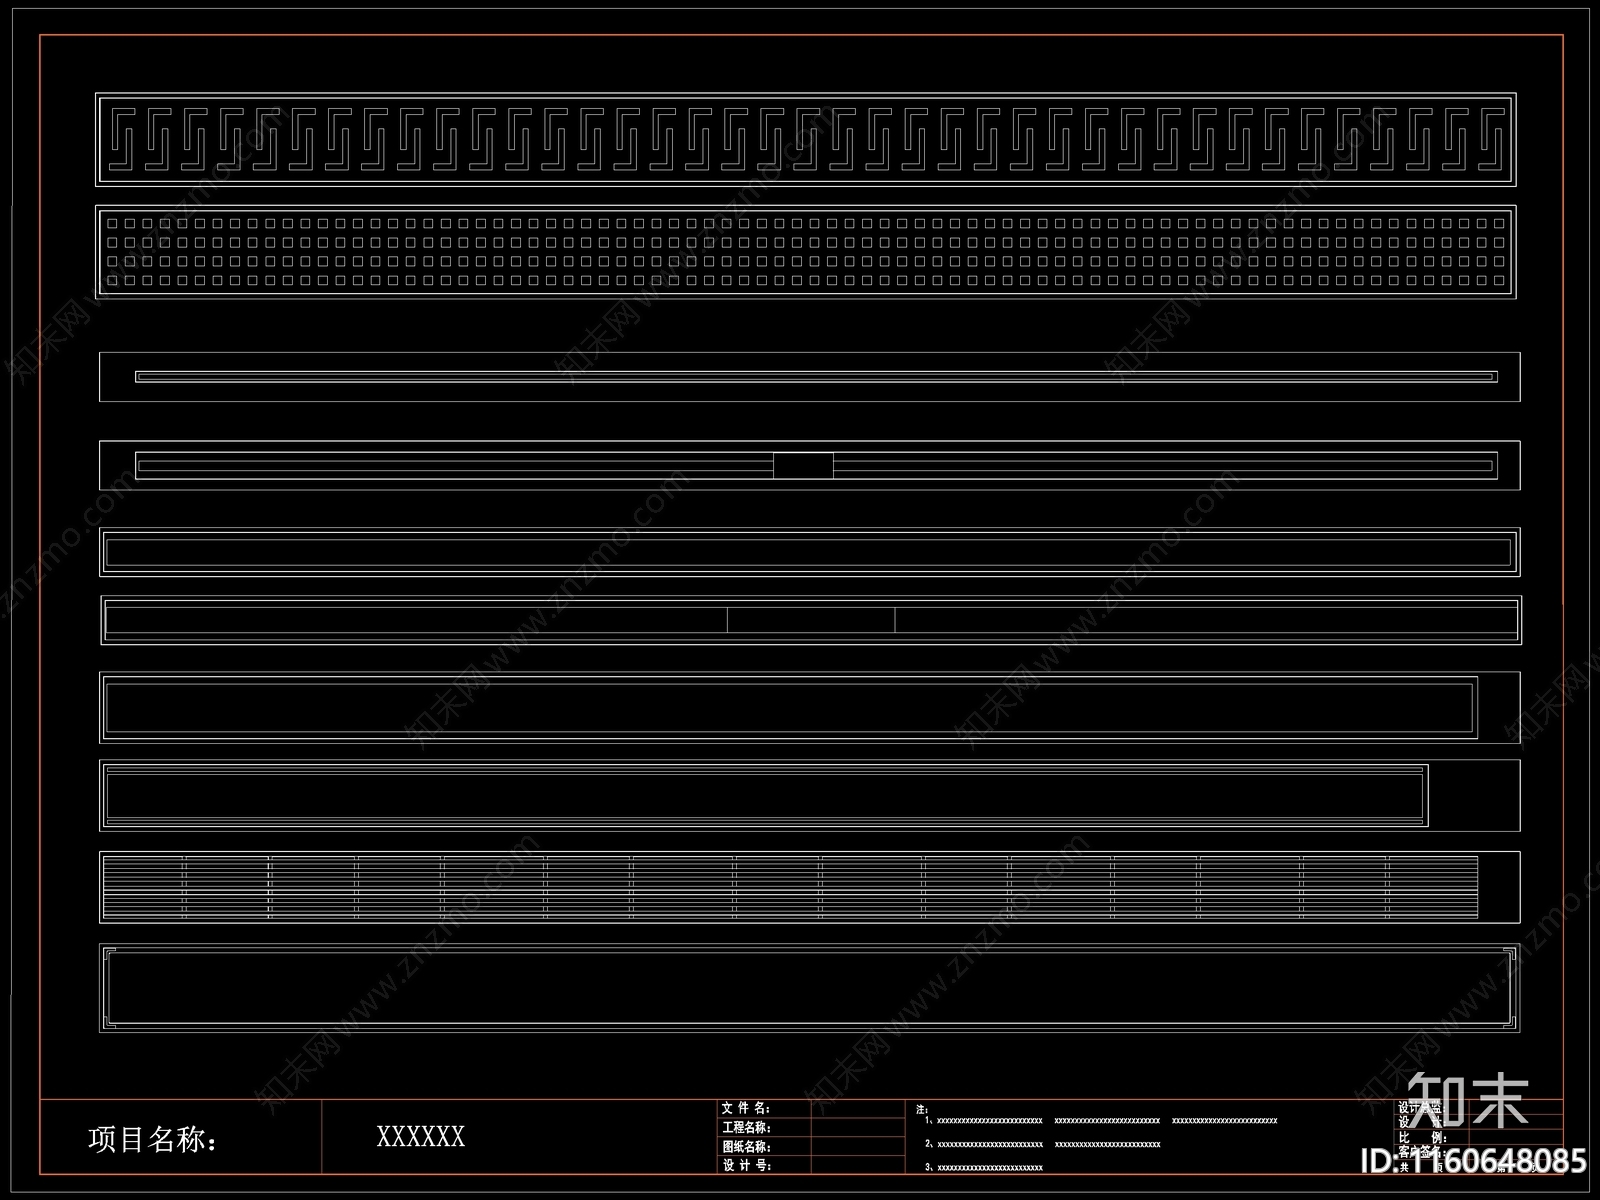
Task: Select the 工程名称 label
Action: (746, 1127)
